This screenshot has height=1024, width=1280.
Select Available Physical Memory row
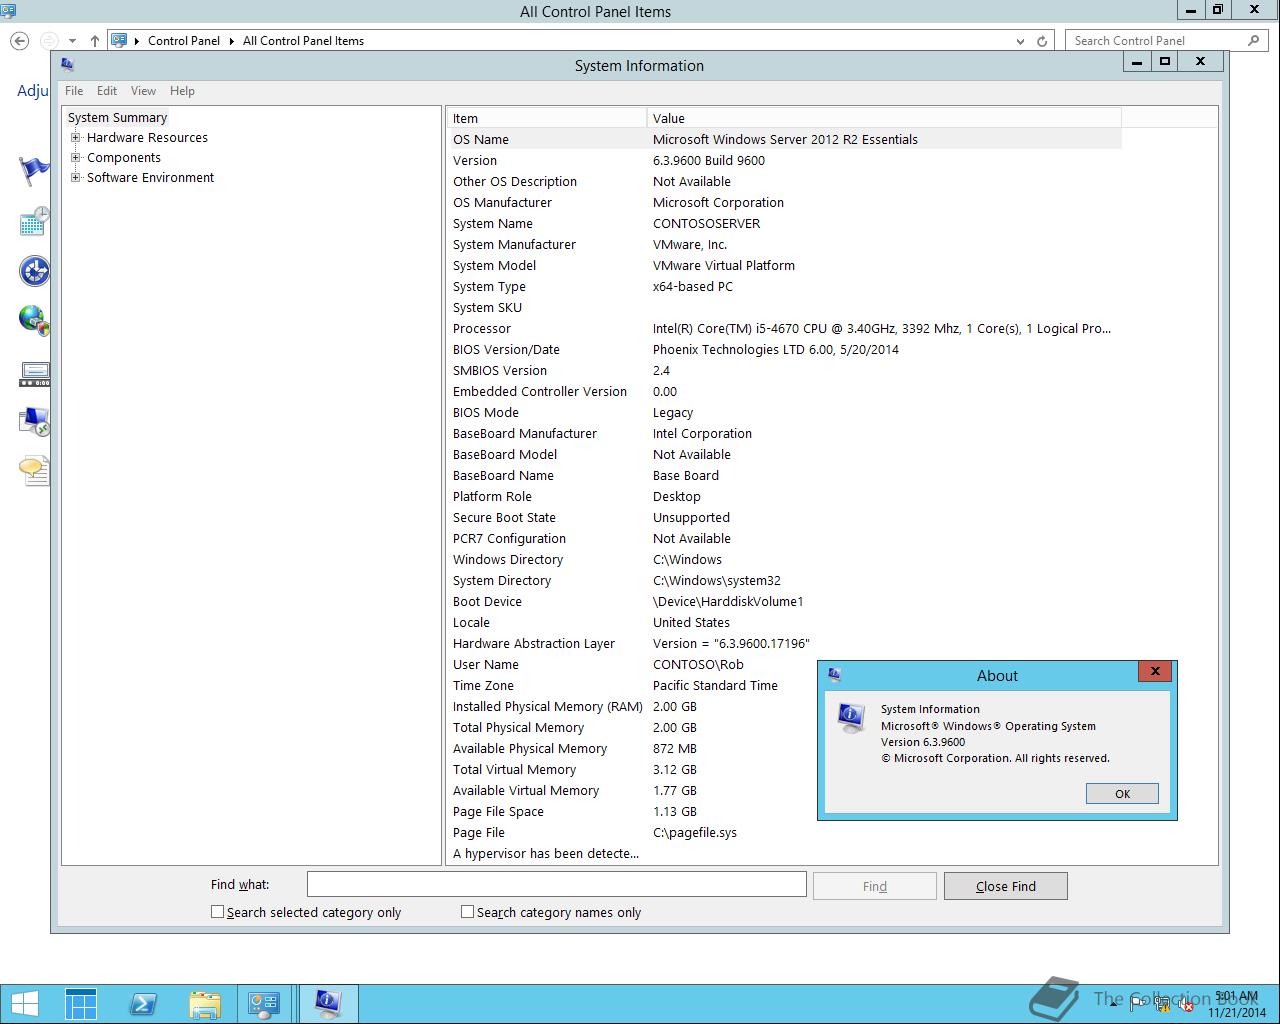click(784, 749)
